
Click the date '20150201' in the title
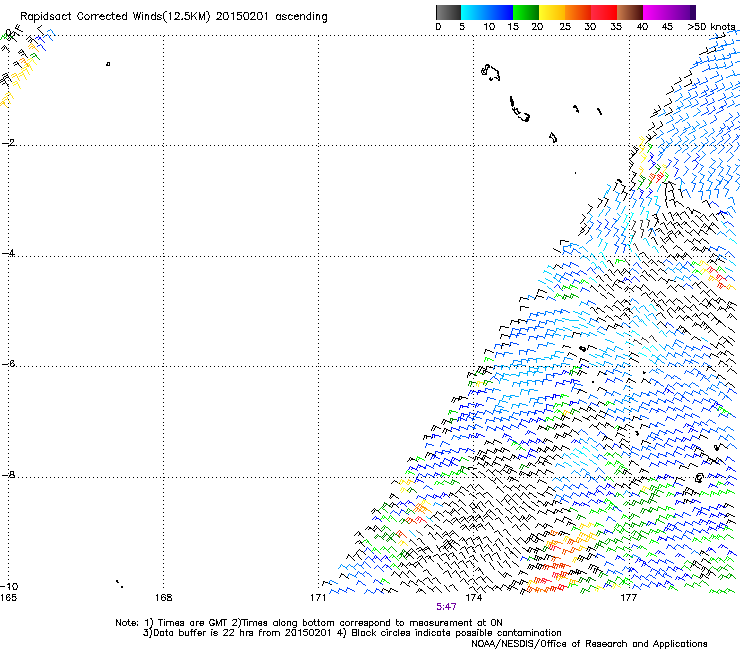(242, 17)
